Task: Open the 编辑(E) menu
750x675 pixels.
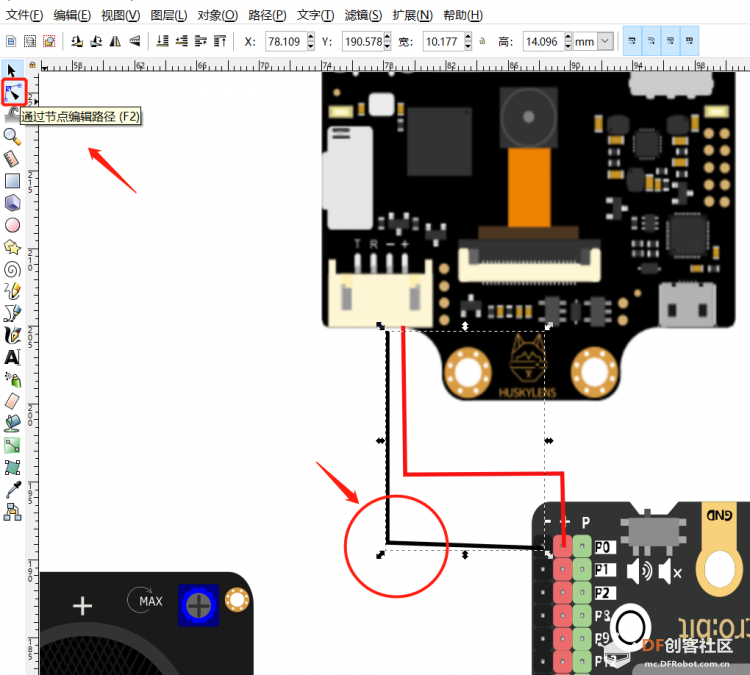Action: point(72,15)
